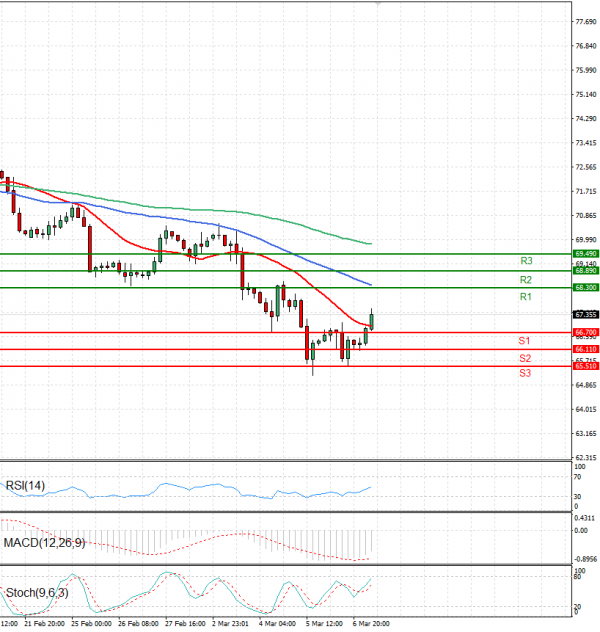Viewport: 600px width, 632px height.
Task: Click the 21 Feb 20:00 time label
Action: click(x=44, y=624)
